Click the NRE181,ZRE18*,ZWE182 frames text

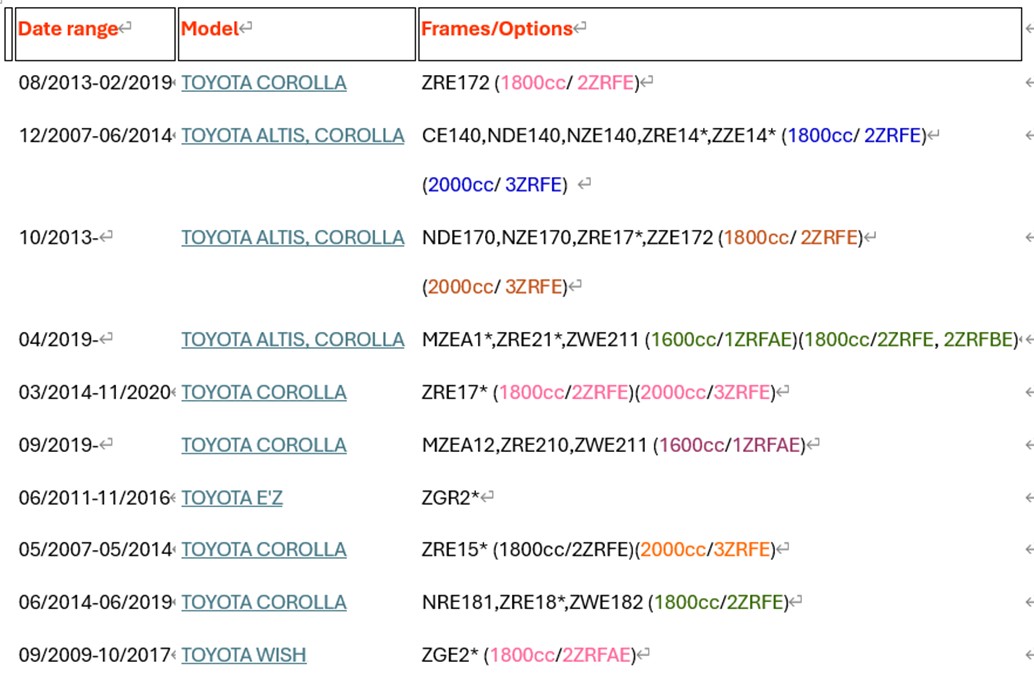532,602
